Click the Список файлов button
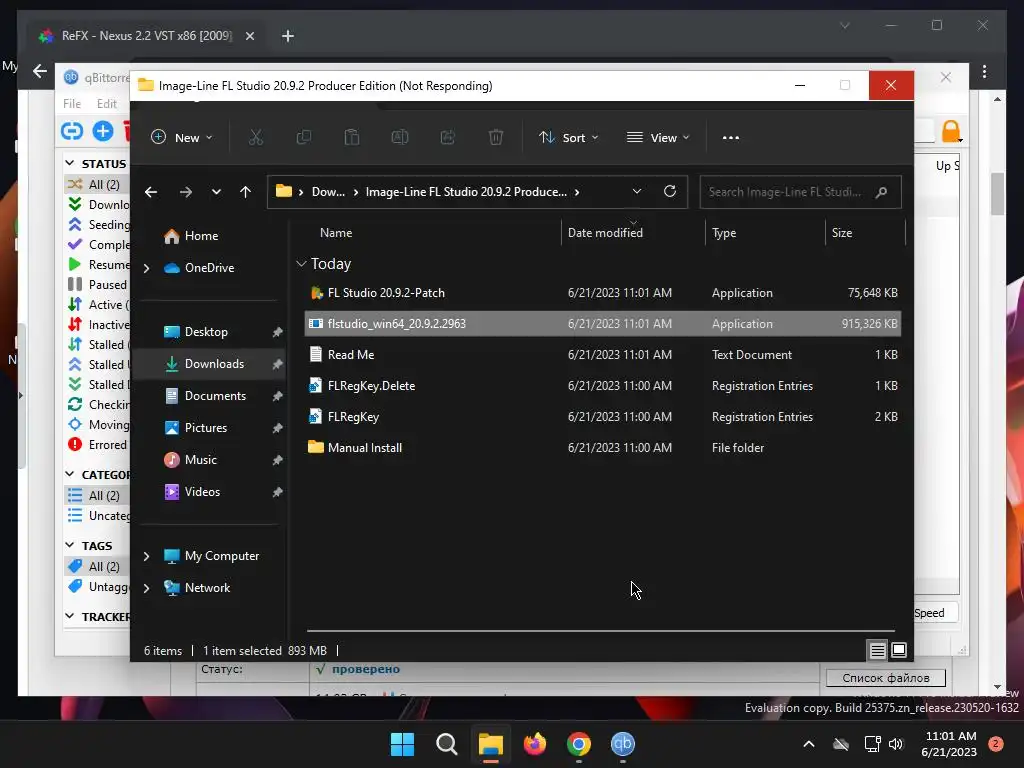Image resolution: width=1024 pixels, height=768 pixels. (886, 678)
